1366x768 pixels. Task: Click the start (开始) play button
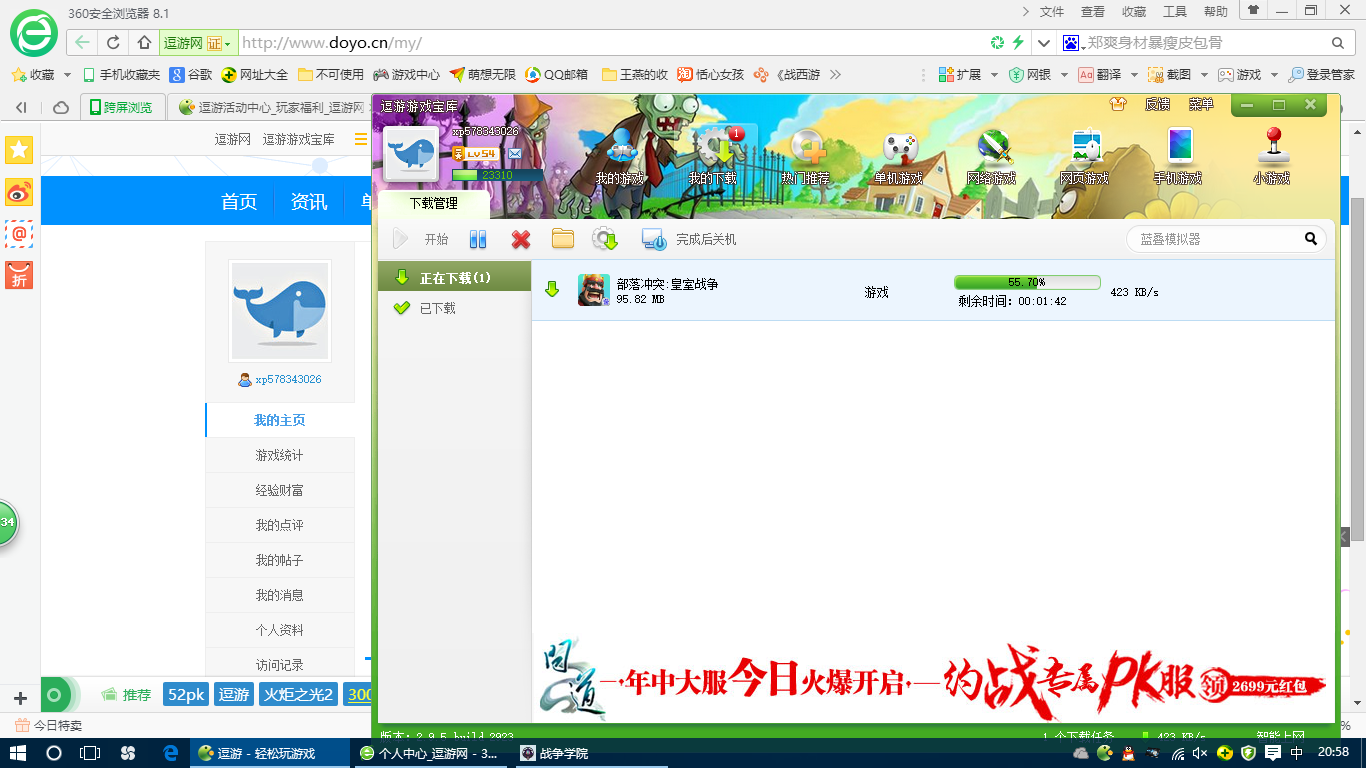point(421,239)
